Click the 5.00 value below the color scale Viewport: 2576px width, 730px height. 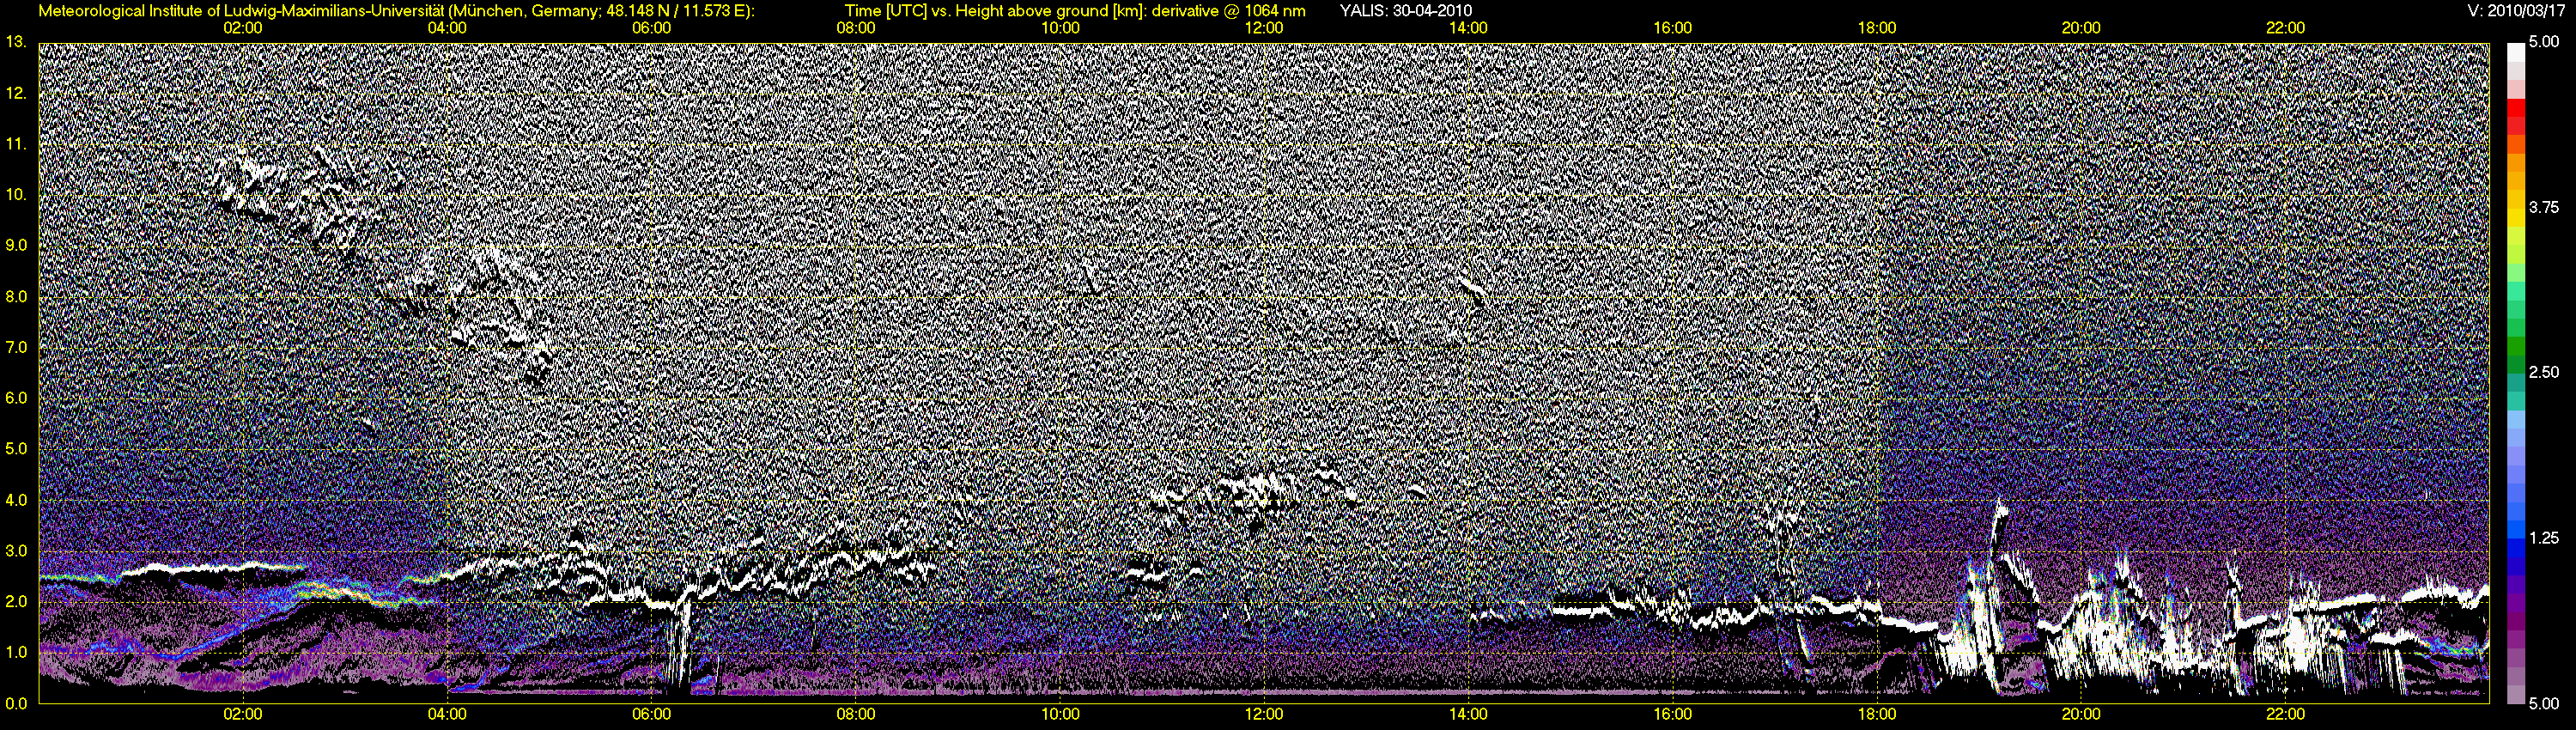(2544, 703)
